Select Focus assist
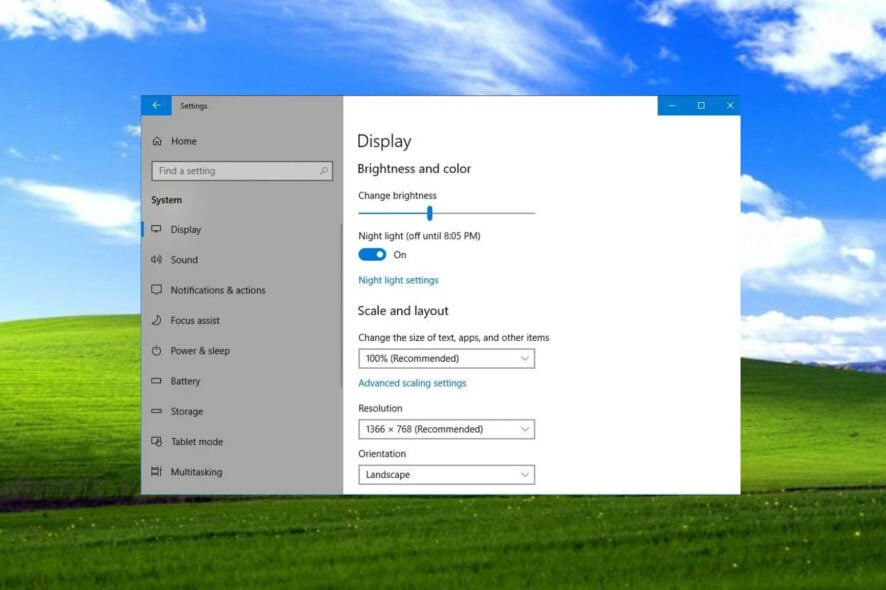The height and width of the screenshot is (590, 886). 195,320
